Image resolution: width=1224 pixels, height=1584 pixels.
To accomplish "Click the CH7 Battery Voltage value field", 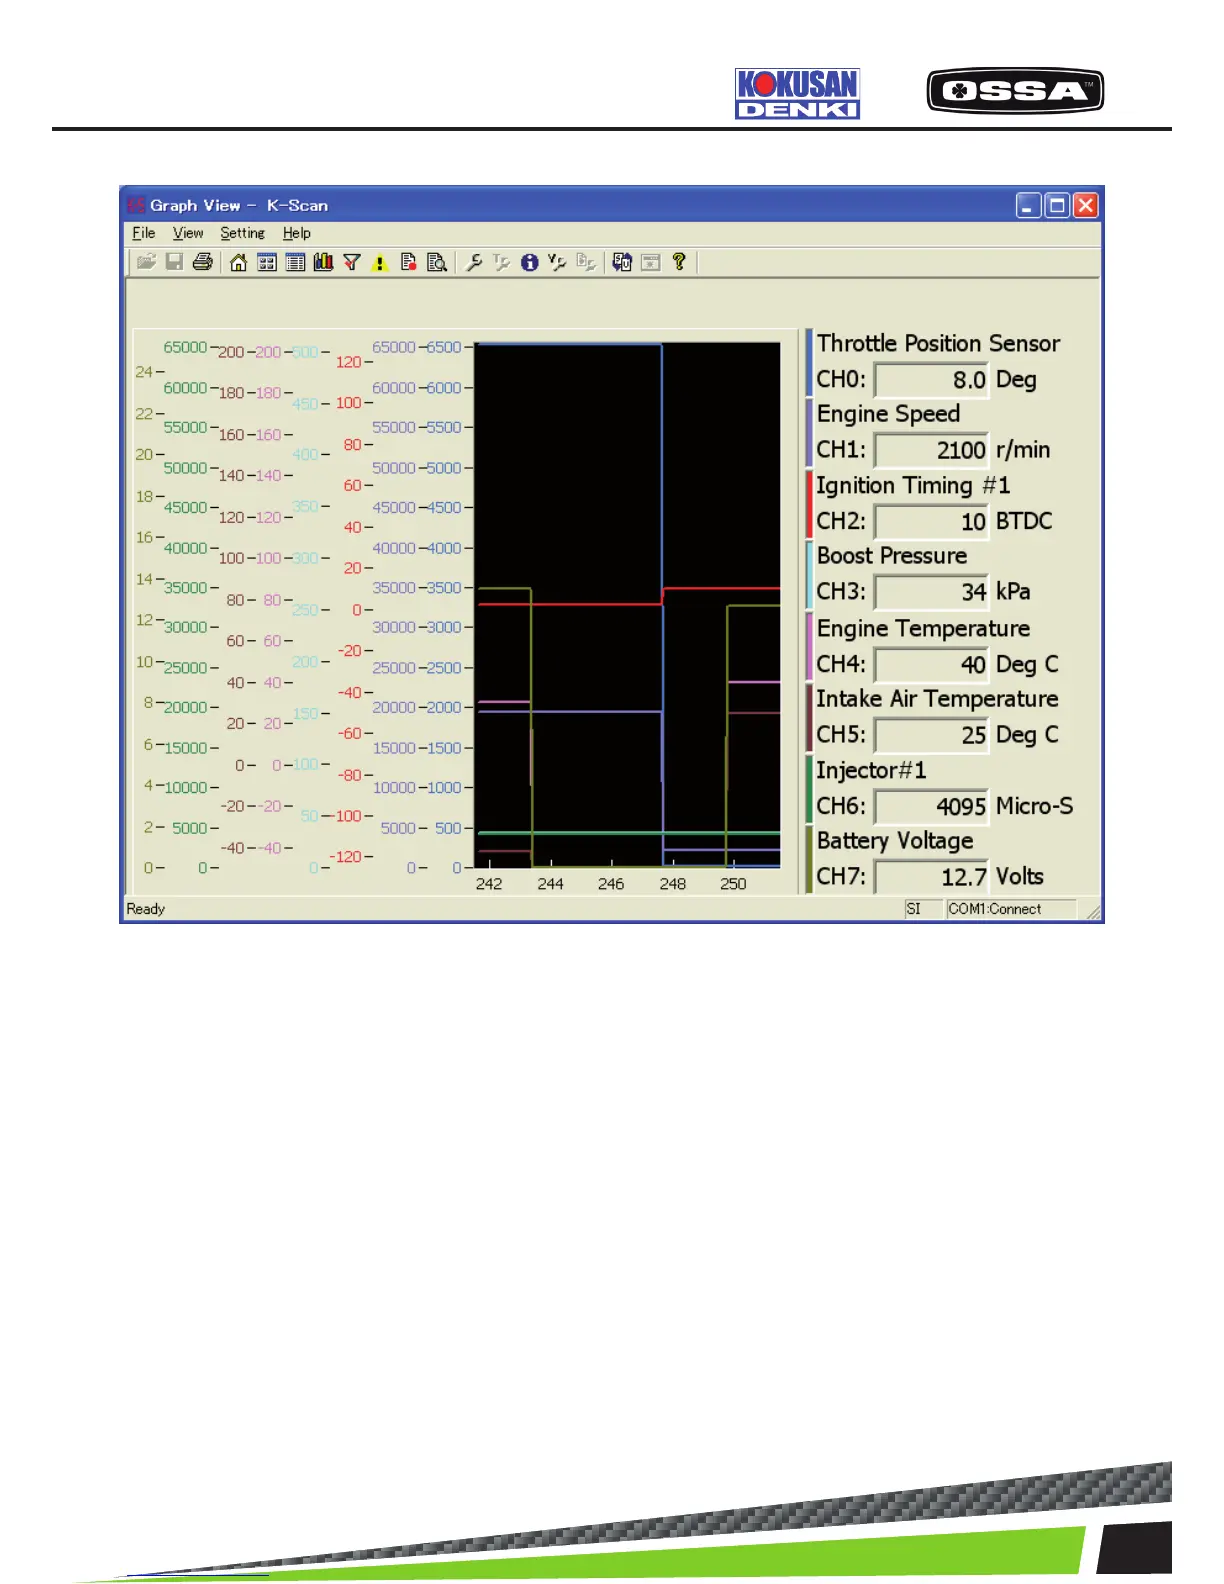I will 931,877.
